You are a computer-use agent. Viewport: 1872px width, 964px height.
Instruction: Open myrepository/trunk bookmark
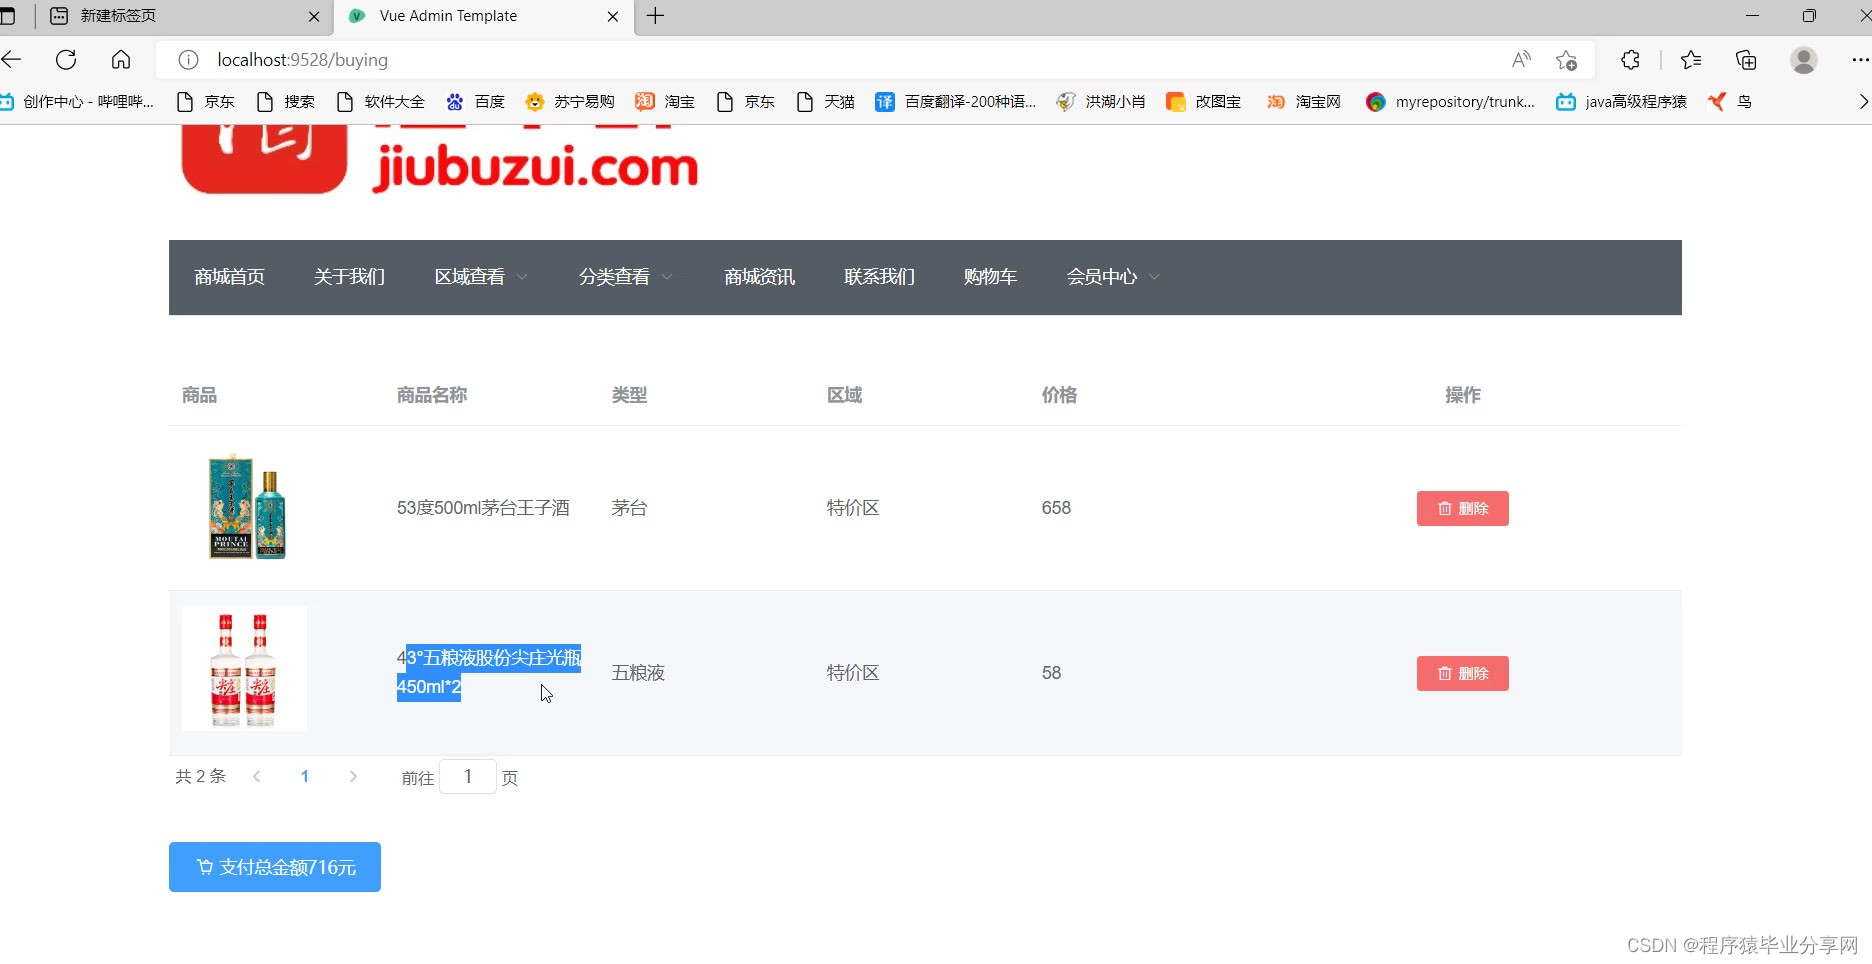(x=1450, y=102)
